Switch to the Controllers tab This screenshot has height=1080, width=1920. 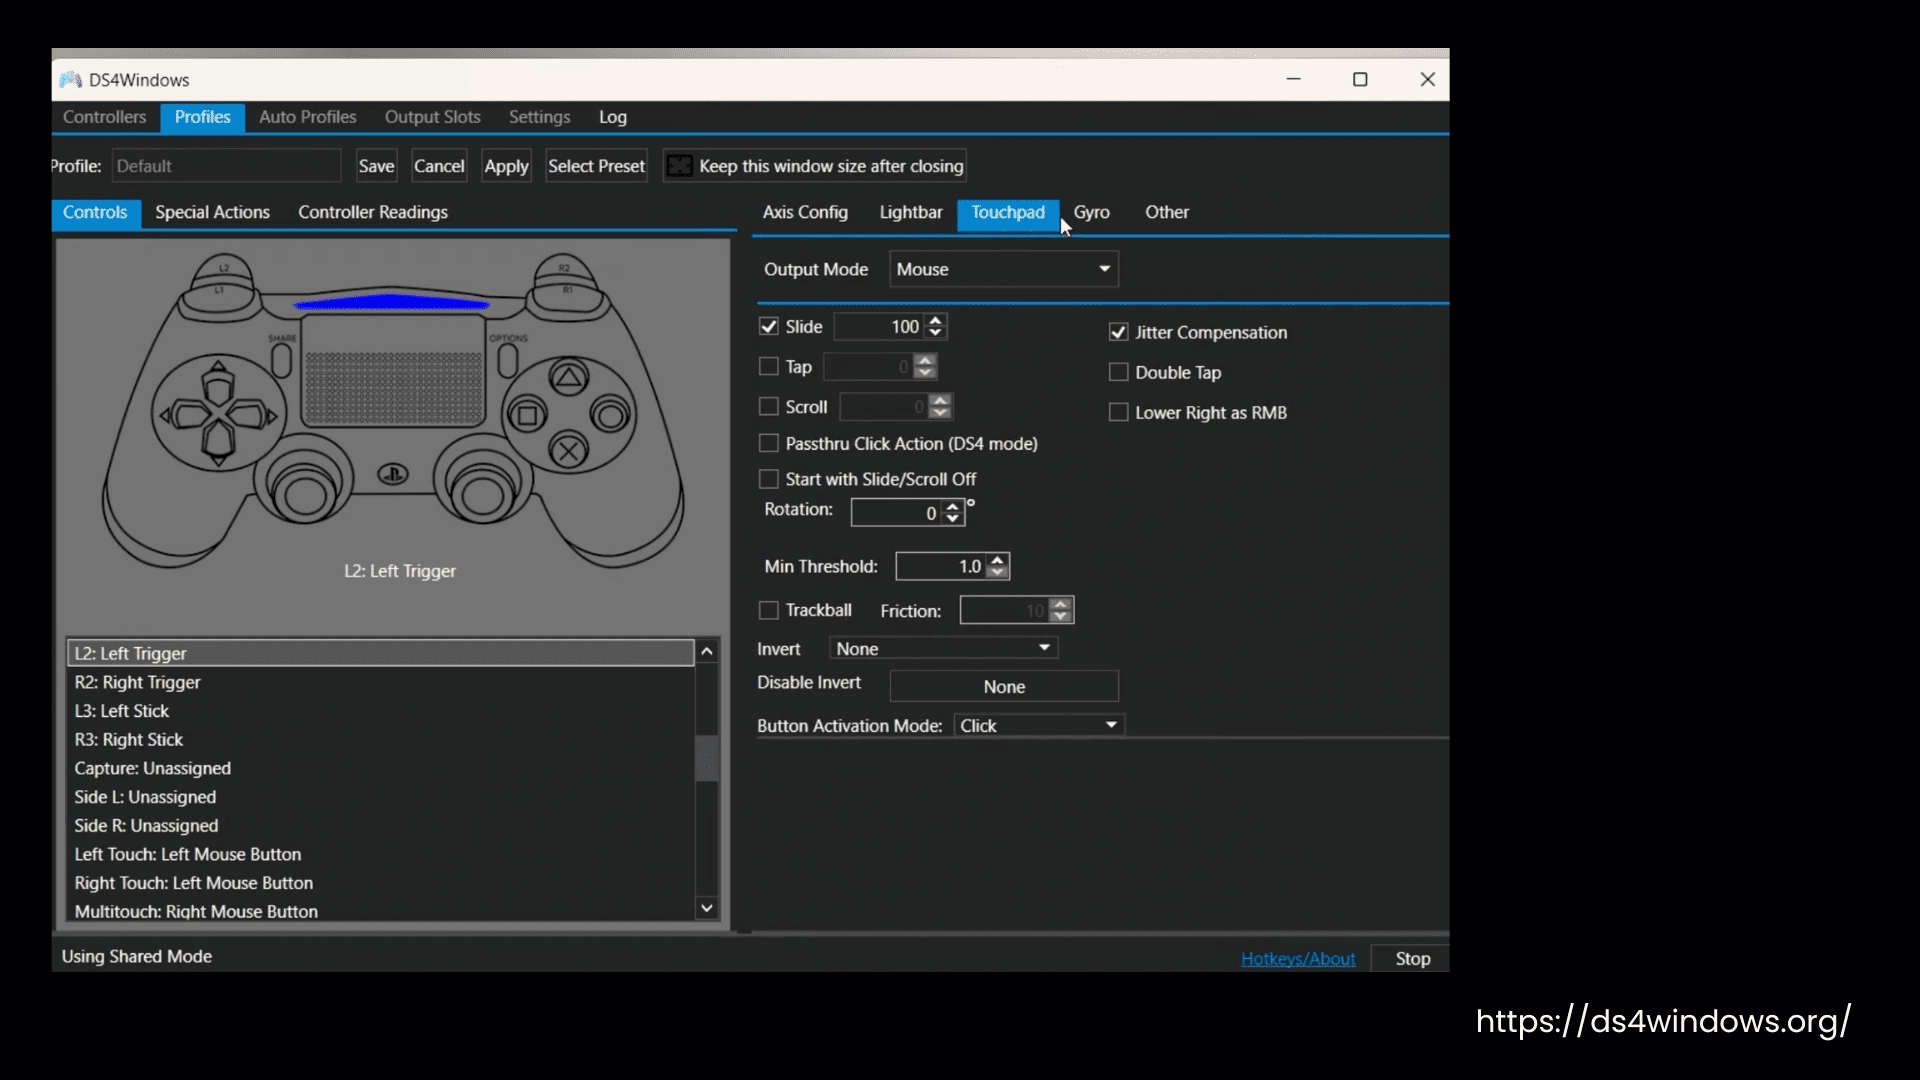pyautogui.click(x=104, y=117)
